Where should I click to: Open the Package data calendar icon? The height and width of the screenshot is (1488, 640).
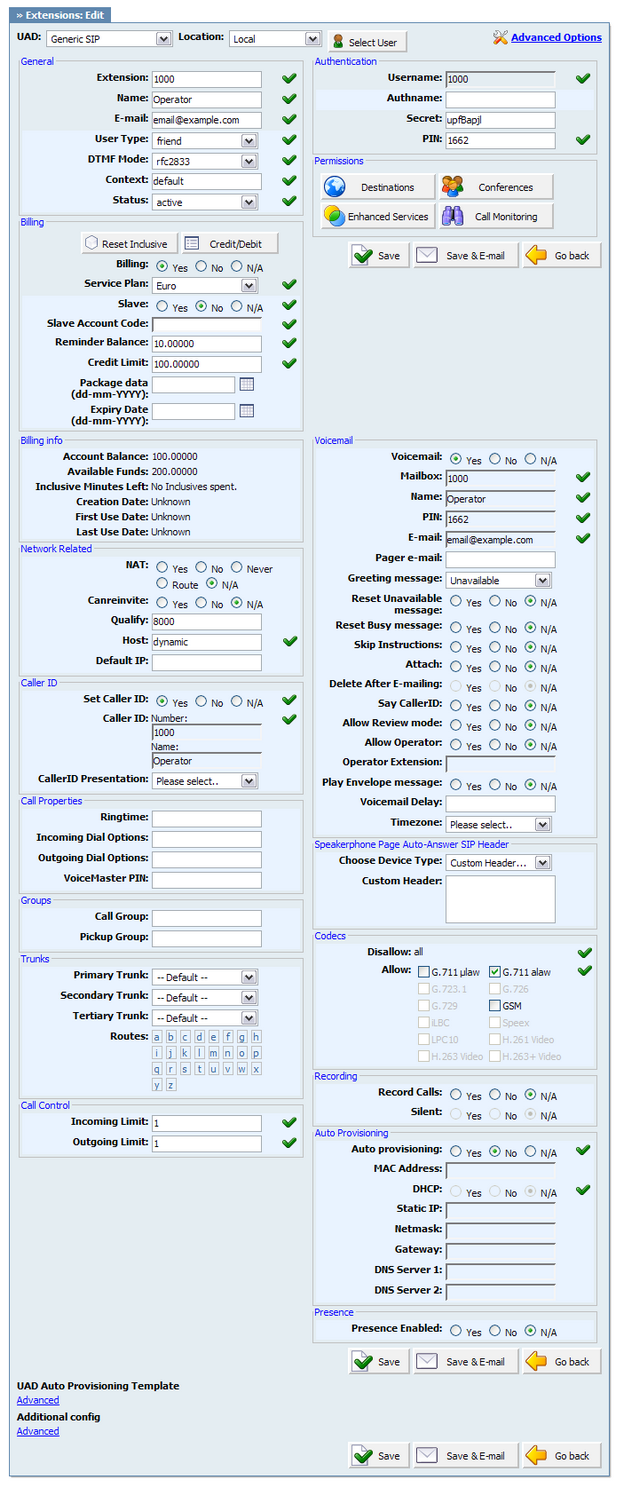tap(247, 384)
